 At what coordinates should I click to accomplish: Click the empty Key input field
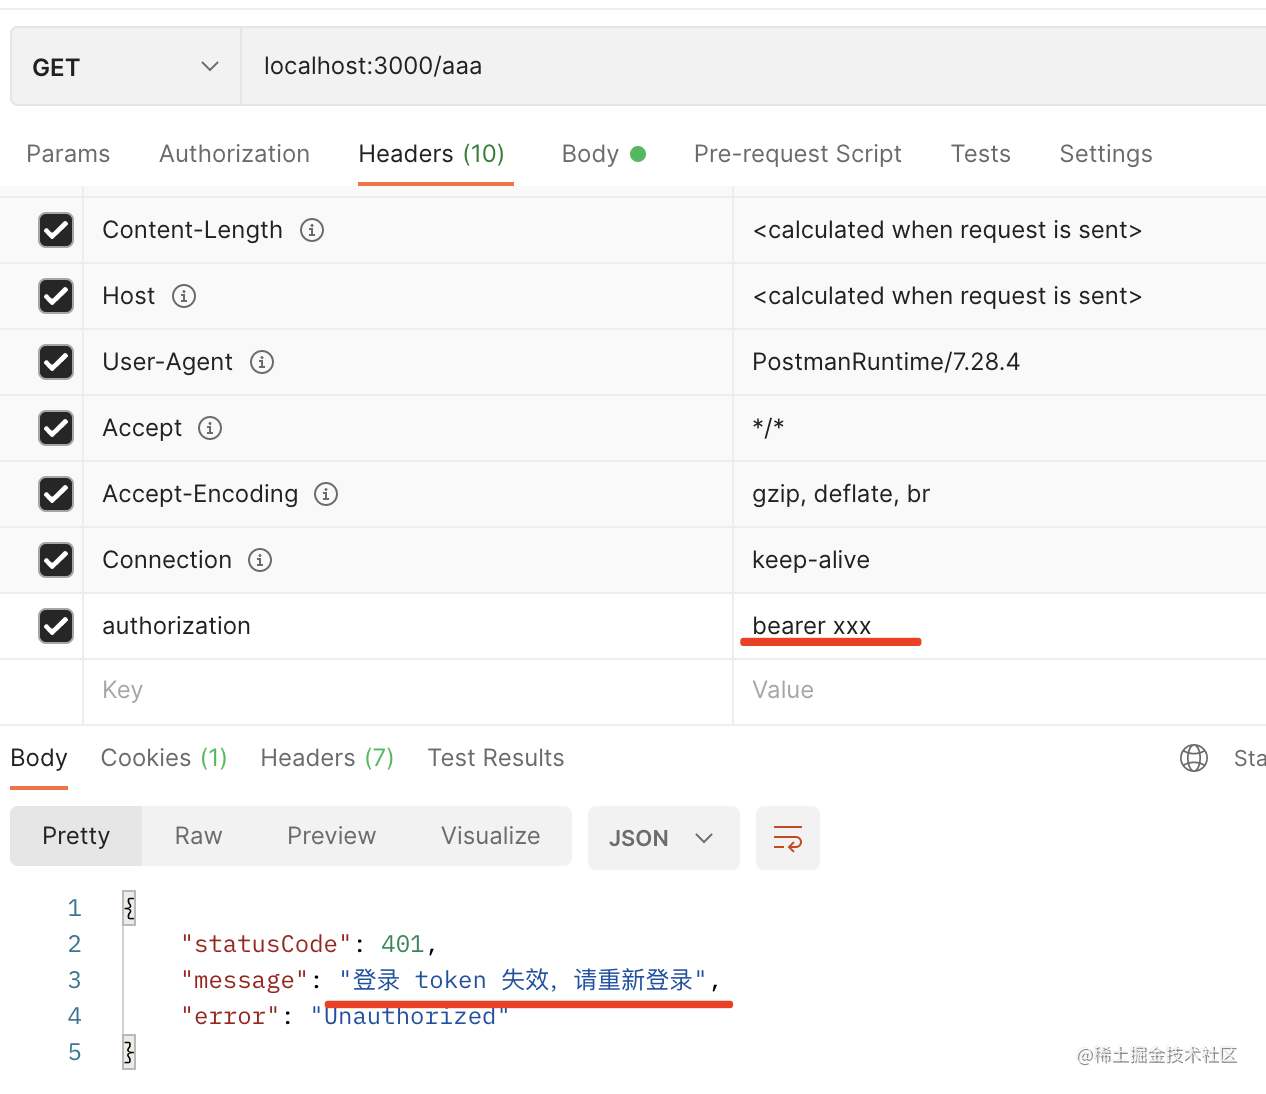click(x=400, y=690)
